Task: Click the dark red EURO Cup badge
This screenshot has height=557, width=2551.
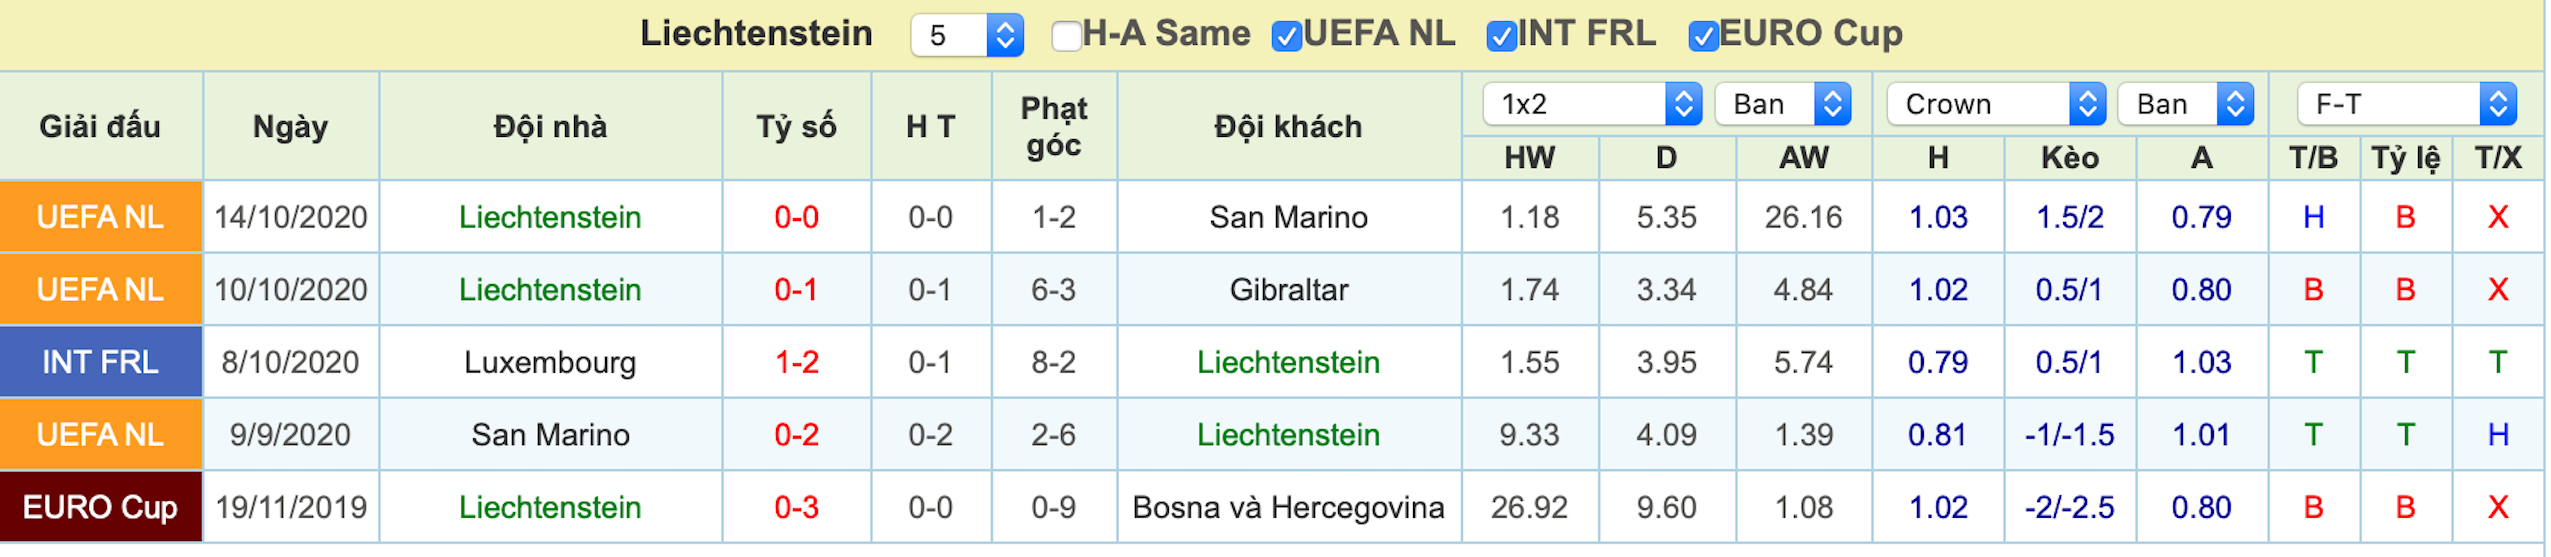Action: pyautogui.click(x=101, y=507)
